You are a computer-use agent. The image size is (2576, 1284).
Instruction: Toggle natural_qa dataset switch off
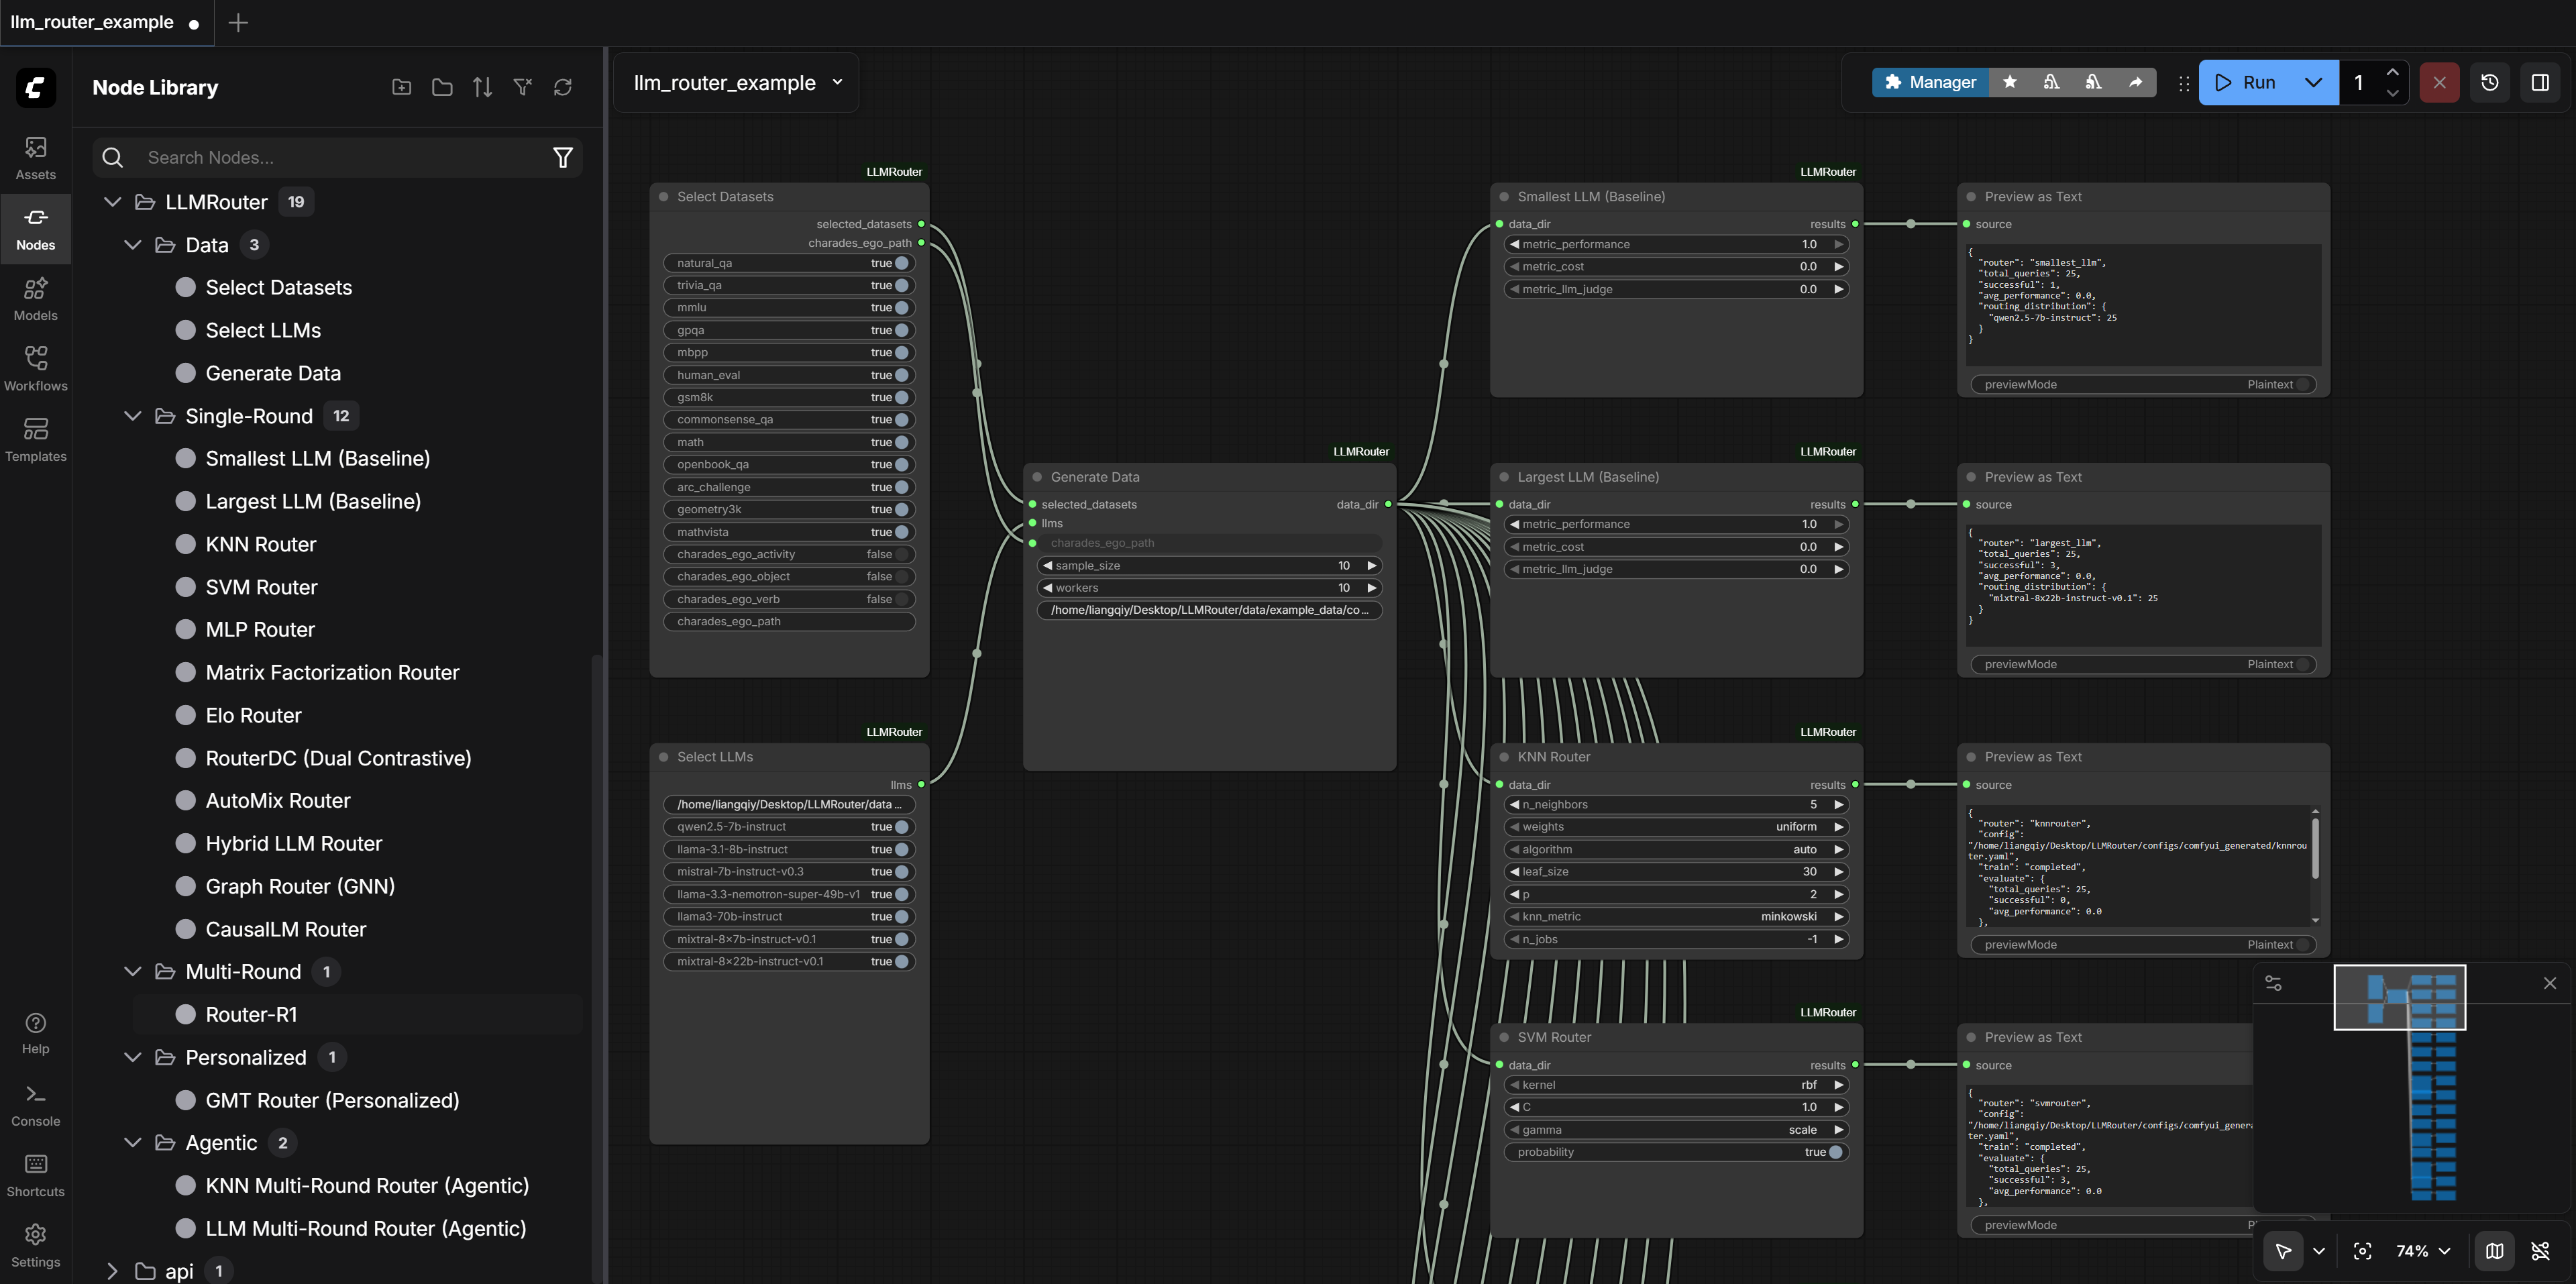click(x=901, y=263)
